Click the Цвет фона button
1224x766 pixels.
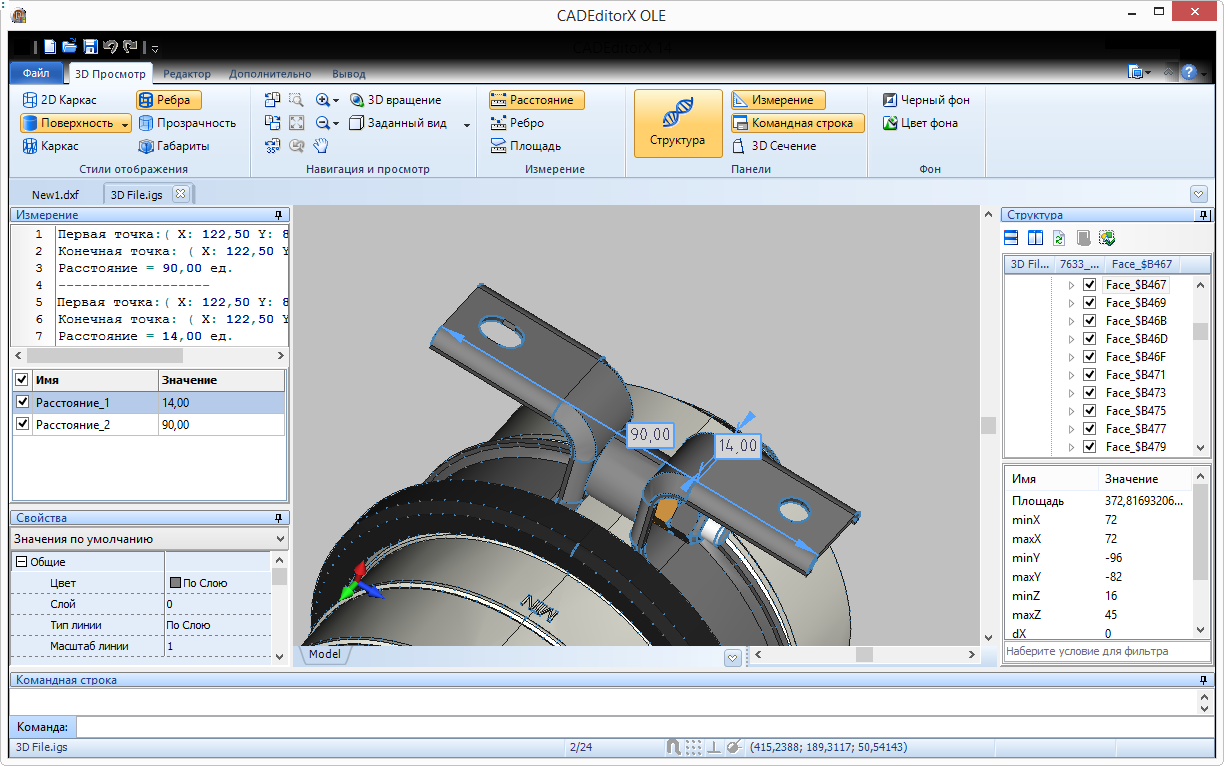(x=919, y=123)
